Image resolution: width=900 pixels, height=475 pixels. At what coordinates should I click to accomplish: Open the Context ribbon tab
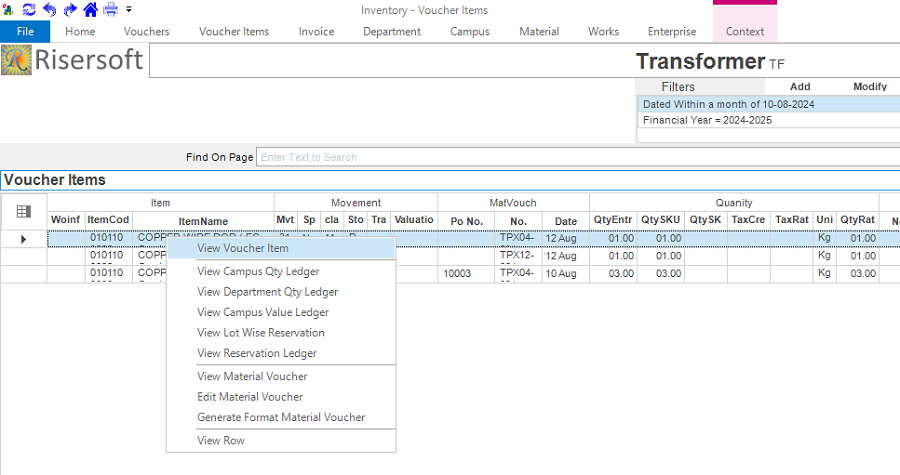point(744,31)
